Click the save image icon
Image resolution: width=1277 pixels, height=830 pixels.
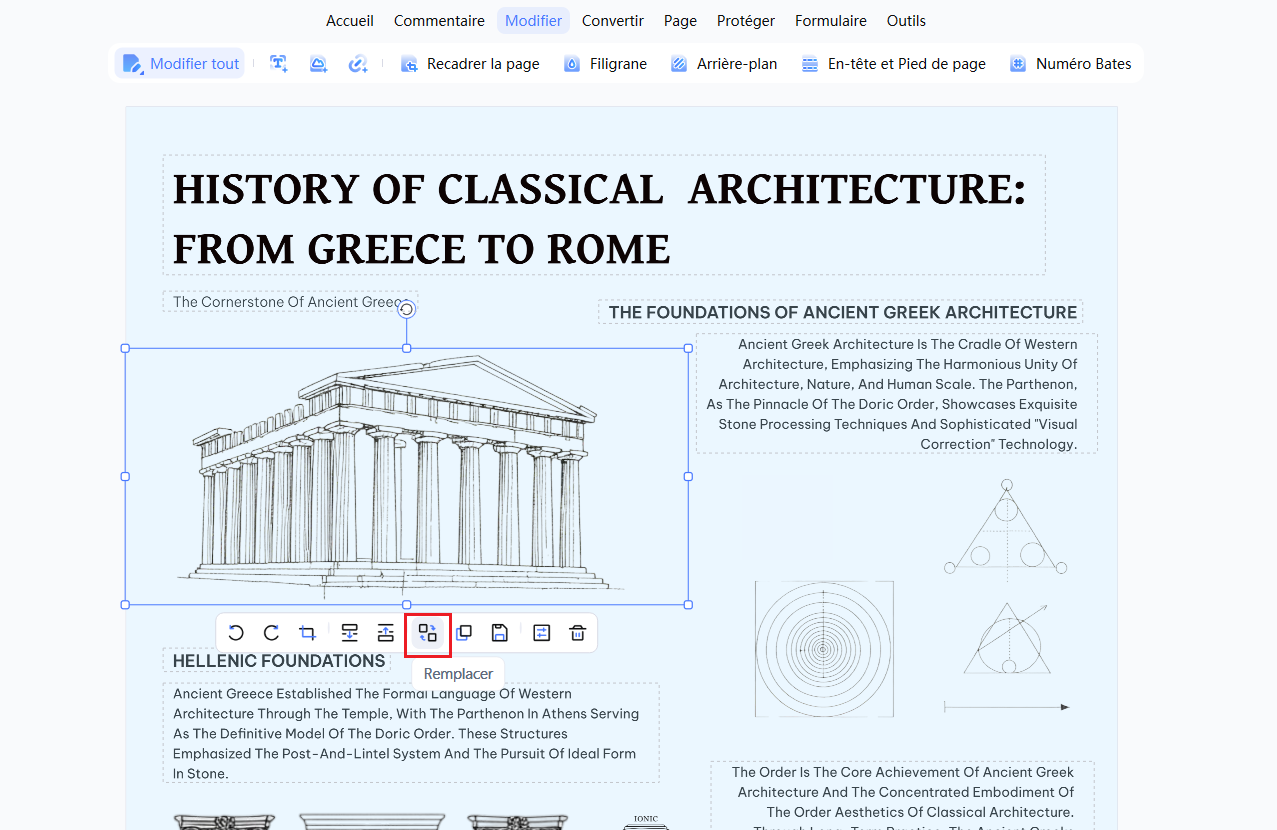coord(500,633)
